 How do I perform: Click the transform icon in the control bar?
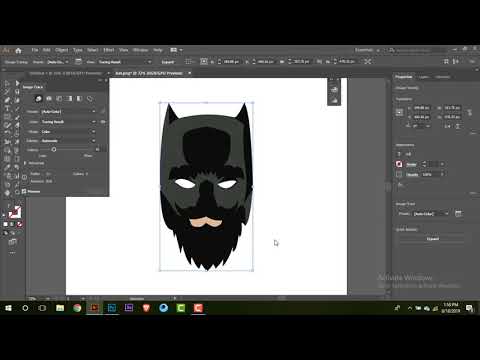(204, 61)
